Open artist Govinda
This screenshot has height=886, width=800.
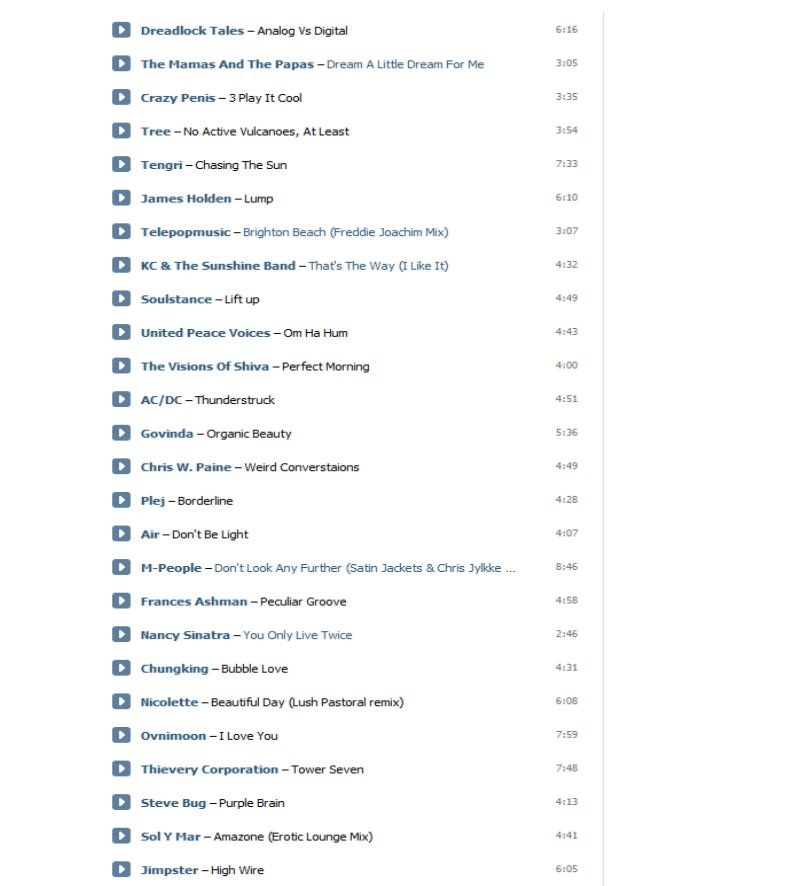[167, 433]
